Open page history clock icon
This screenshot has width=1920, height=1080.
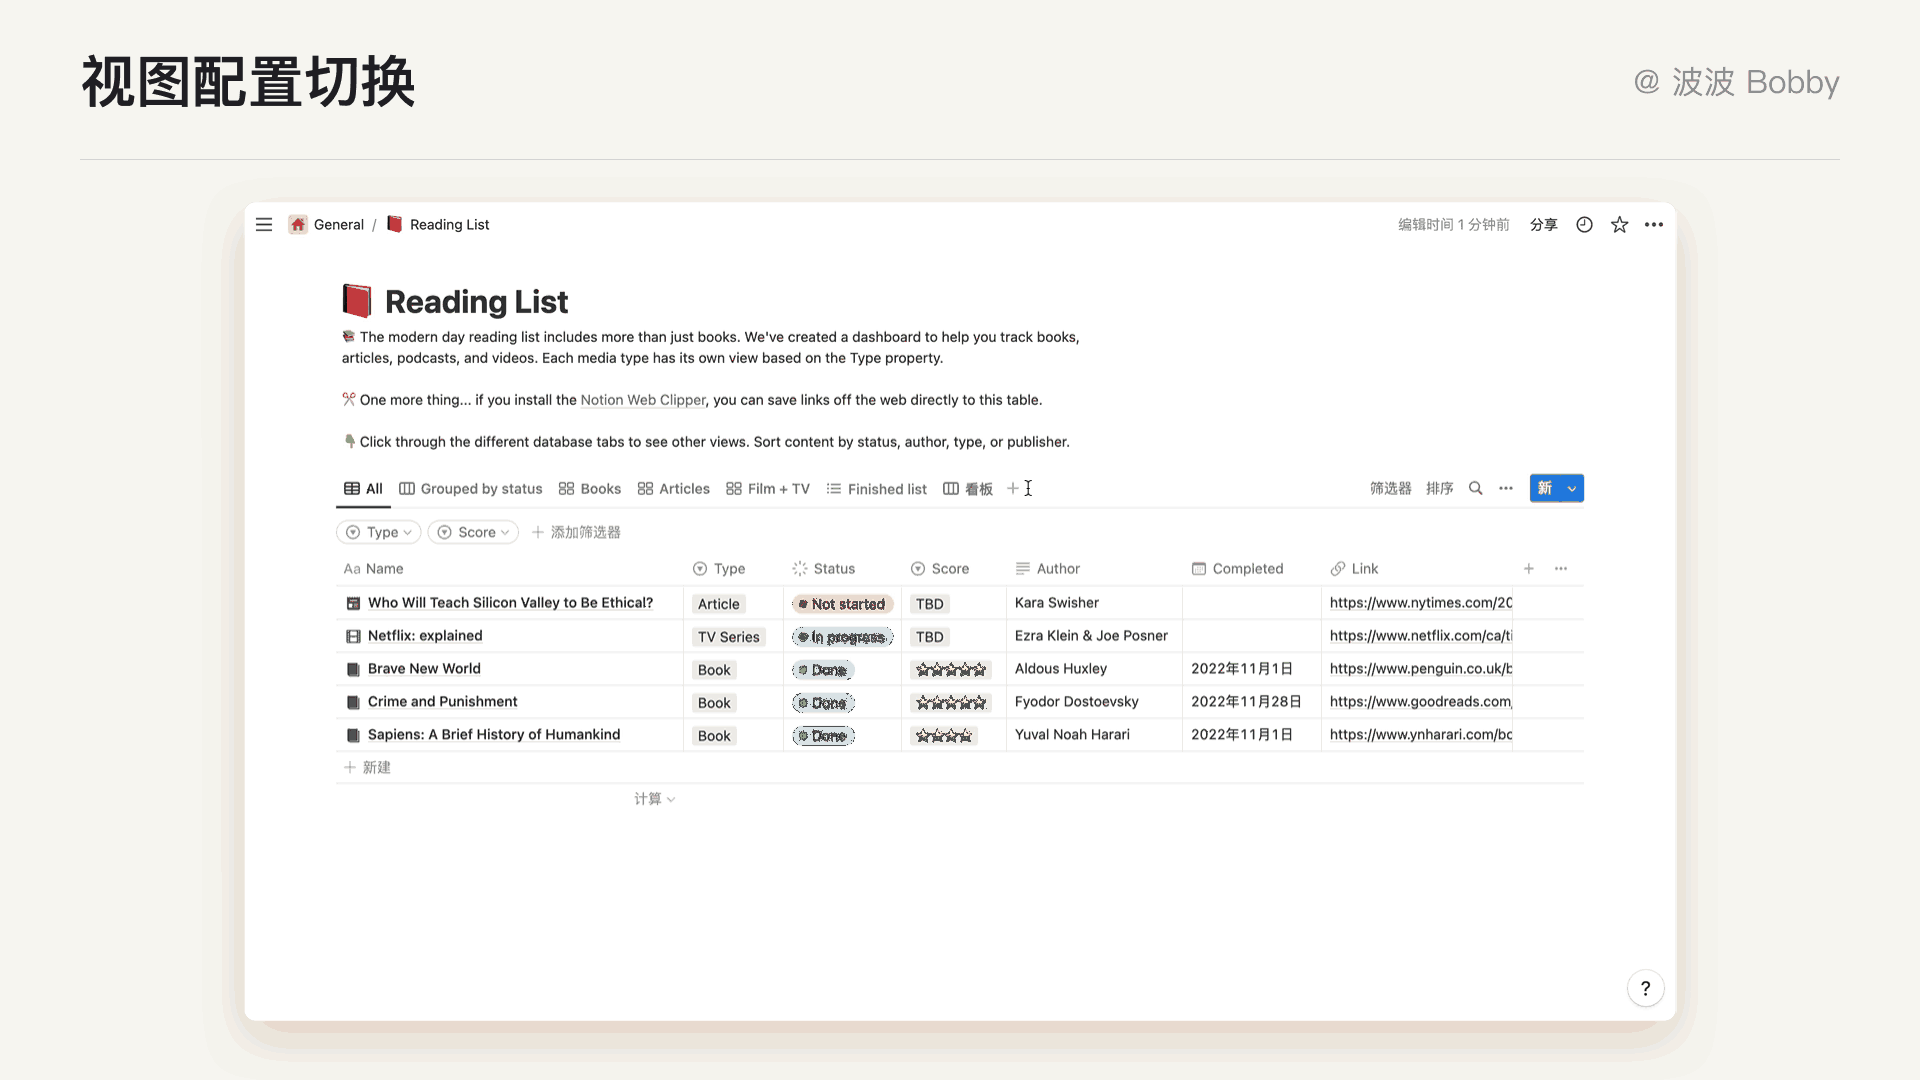[1584, 225]
